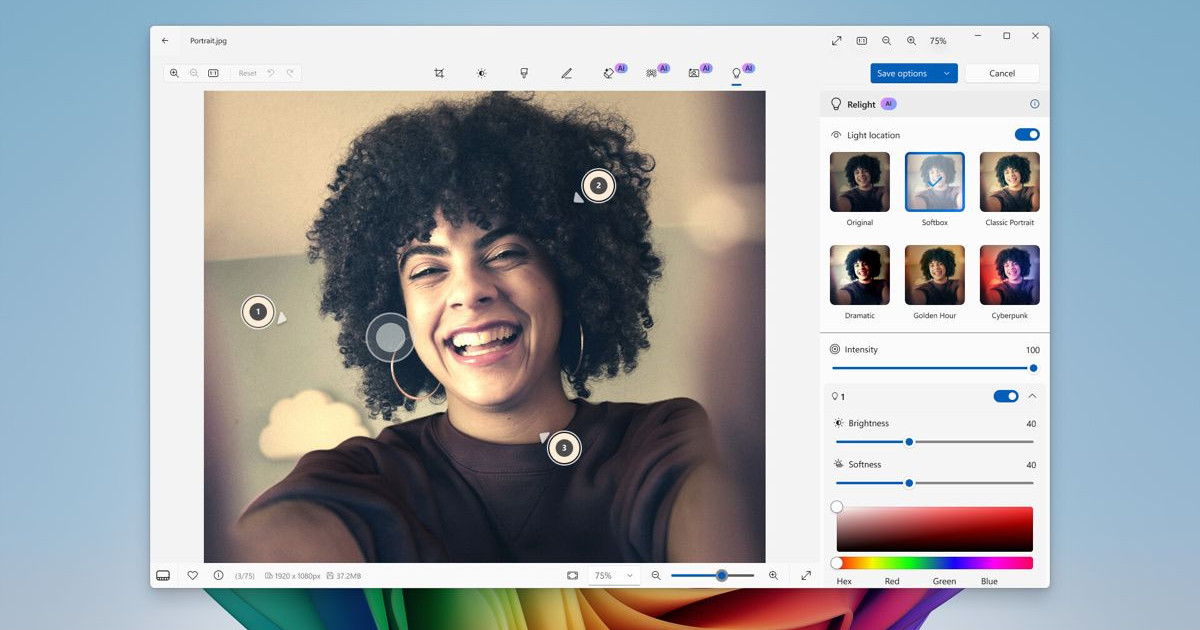Select the Classic Portrait lighting preset
The height and width of the screenshot is (630, 1200).
tap(1009, 182)
